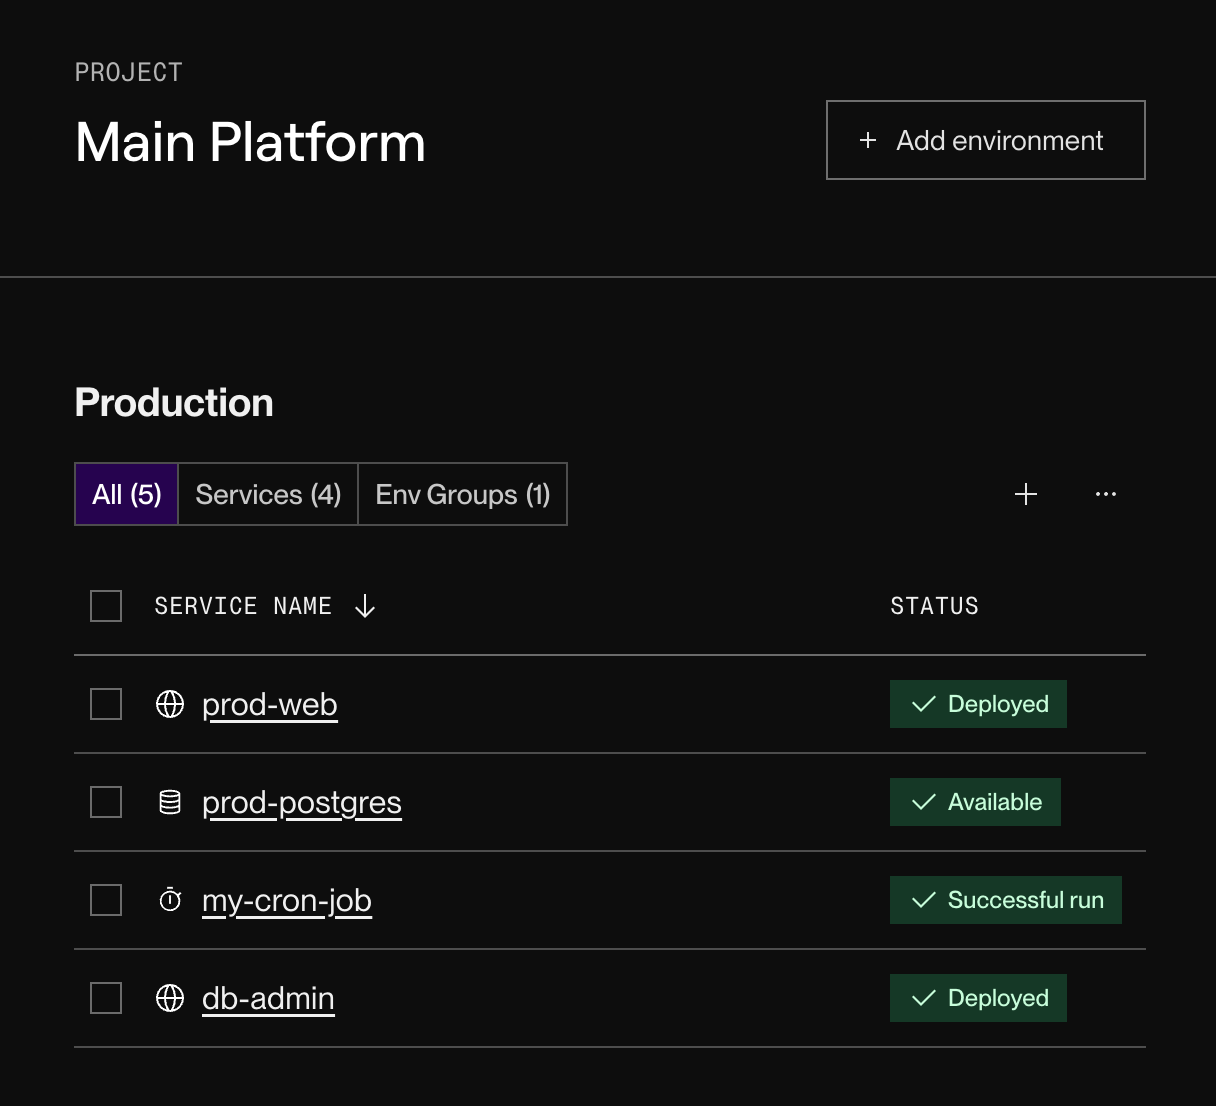Select the All (5) filter tab
This screenshot has width=1216, height=1106.
126,494
